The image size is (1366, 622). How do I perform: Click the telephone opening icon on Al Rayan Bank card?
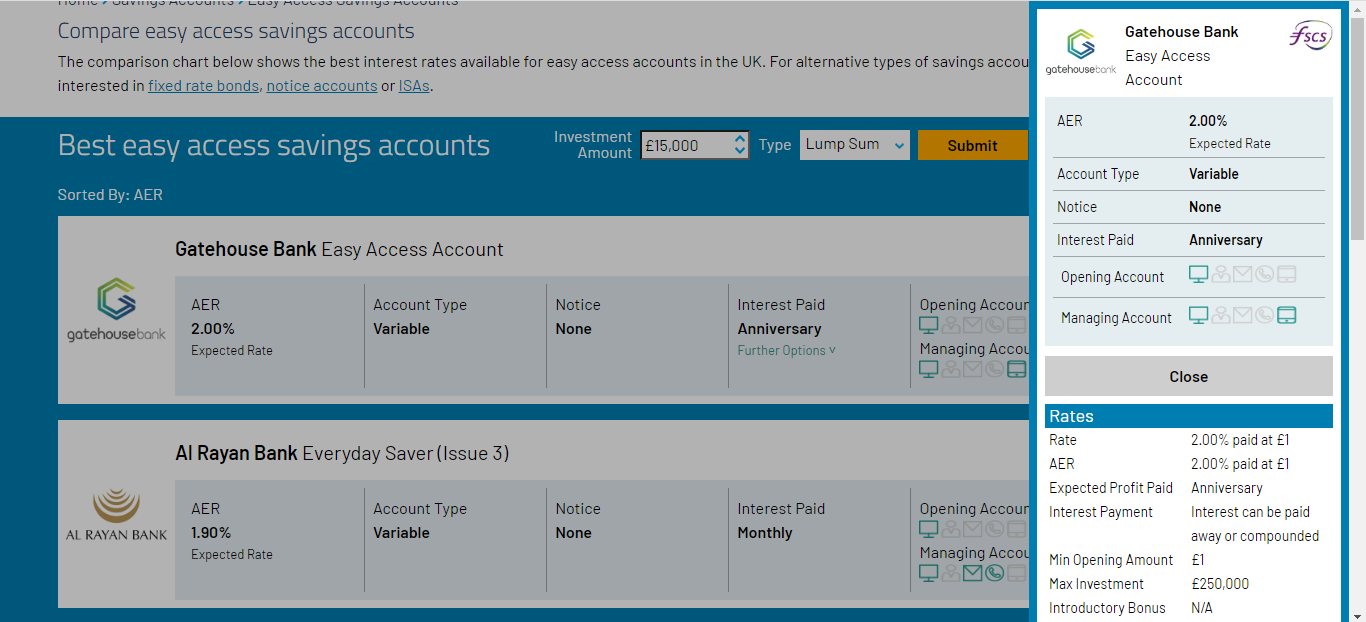tap(994, 529)
